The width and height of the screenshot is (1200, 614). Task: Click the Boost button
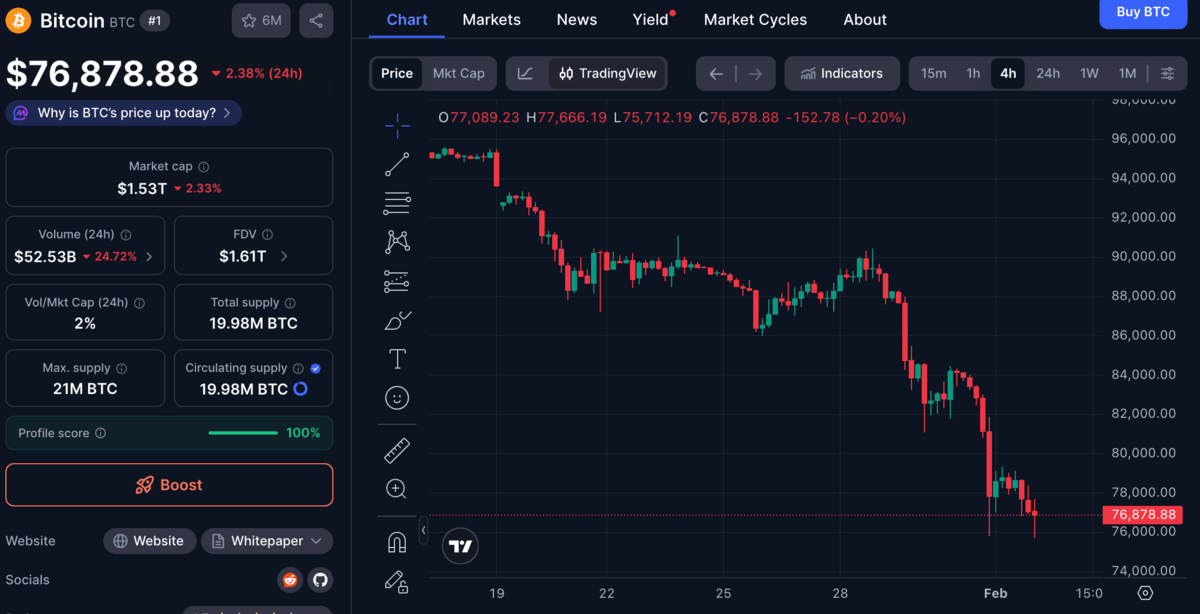[169, 485]
